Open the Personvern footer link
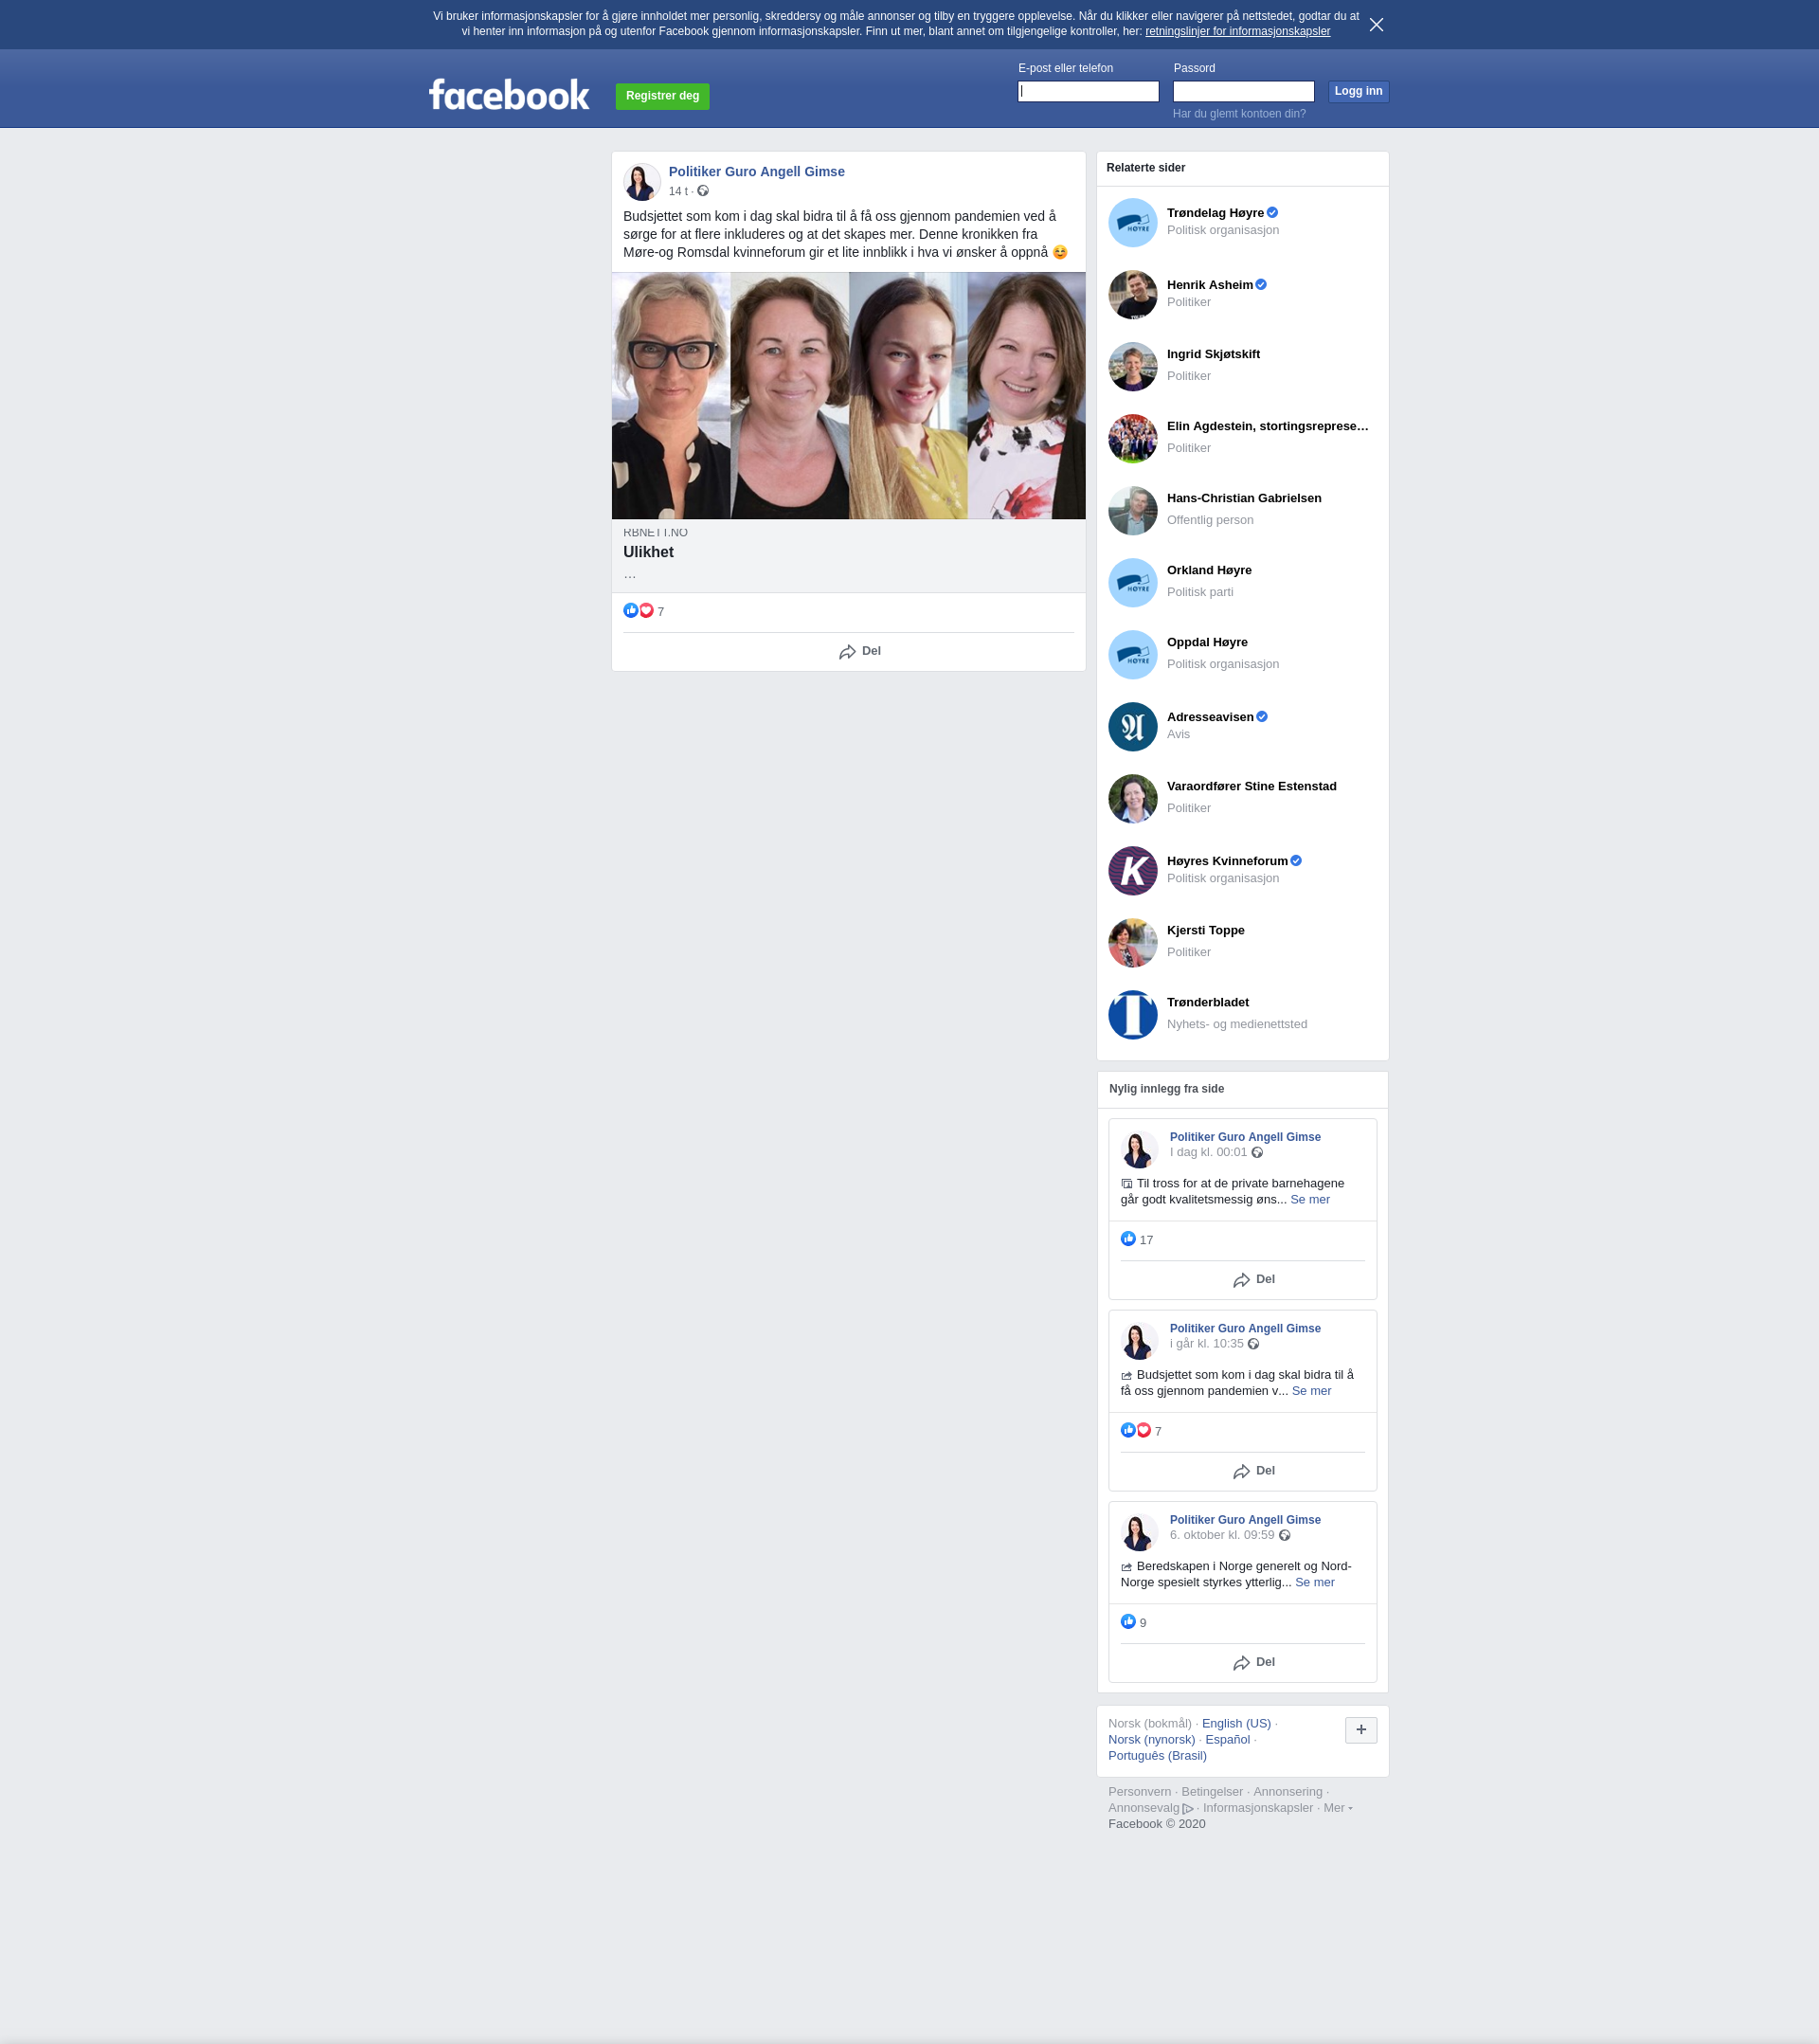The height and width of the screenshot is (2044, 1819). point(1139,1791)
